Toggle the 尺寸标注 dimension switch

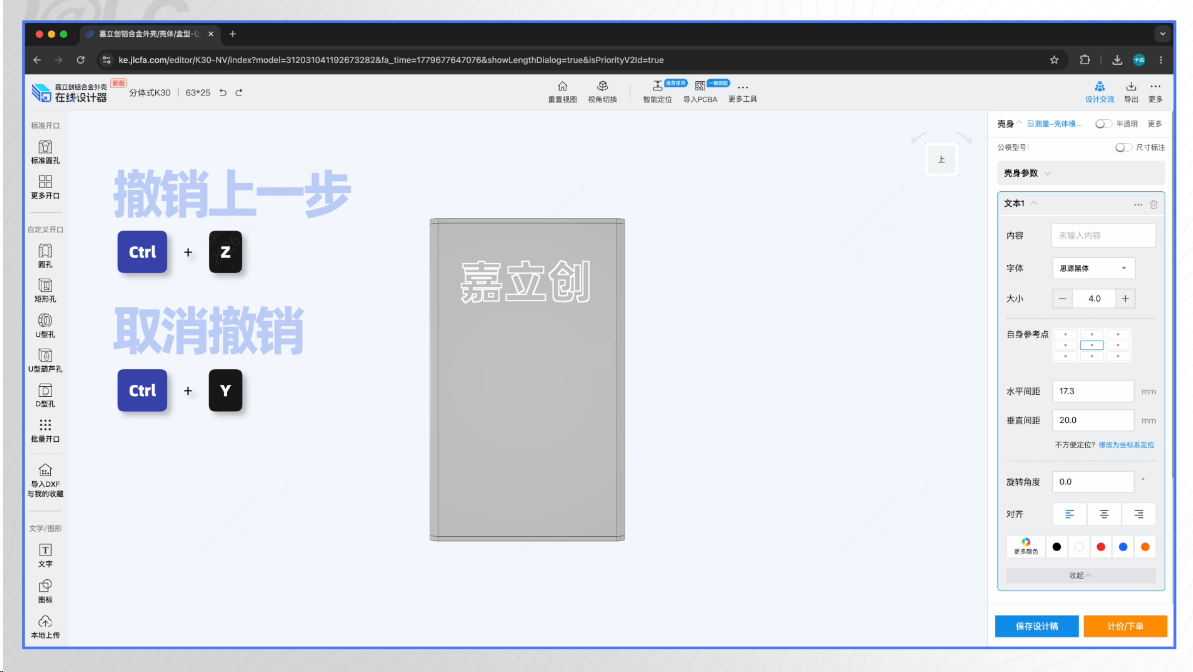point(1123,148)
